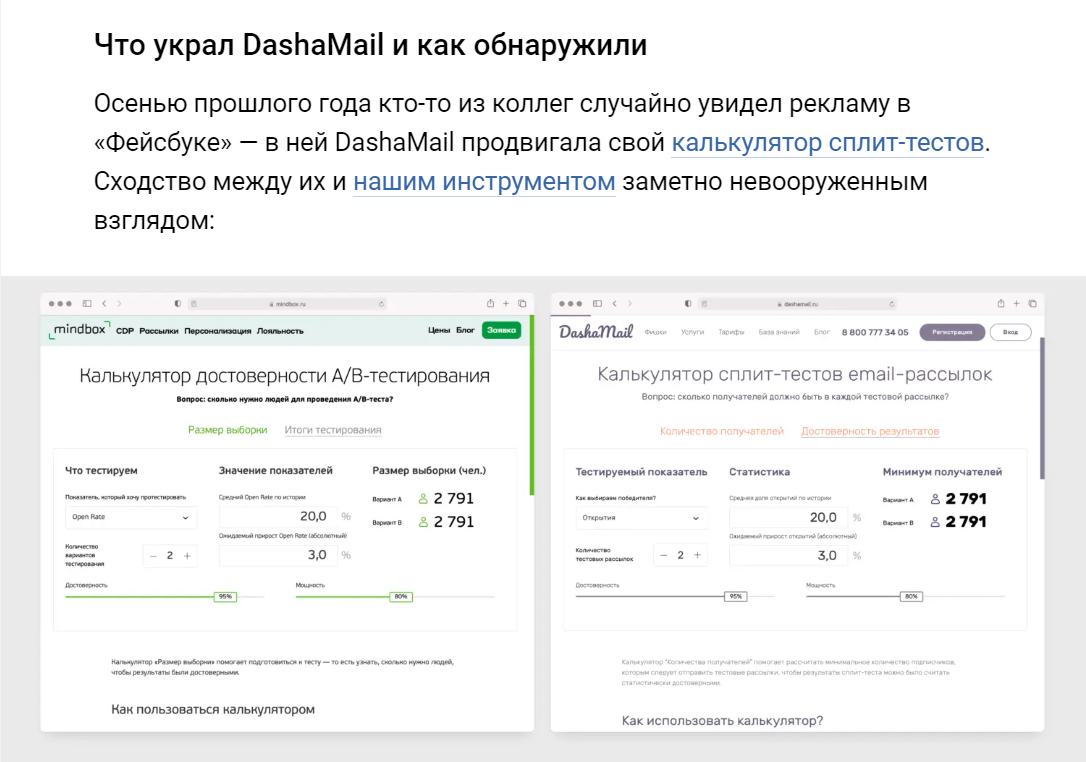Open a new tab in the DashaMail window
This screenshot has width=1086, height=762.
coord(1016,303)
